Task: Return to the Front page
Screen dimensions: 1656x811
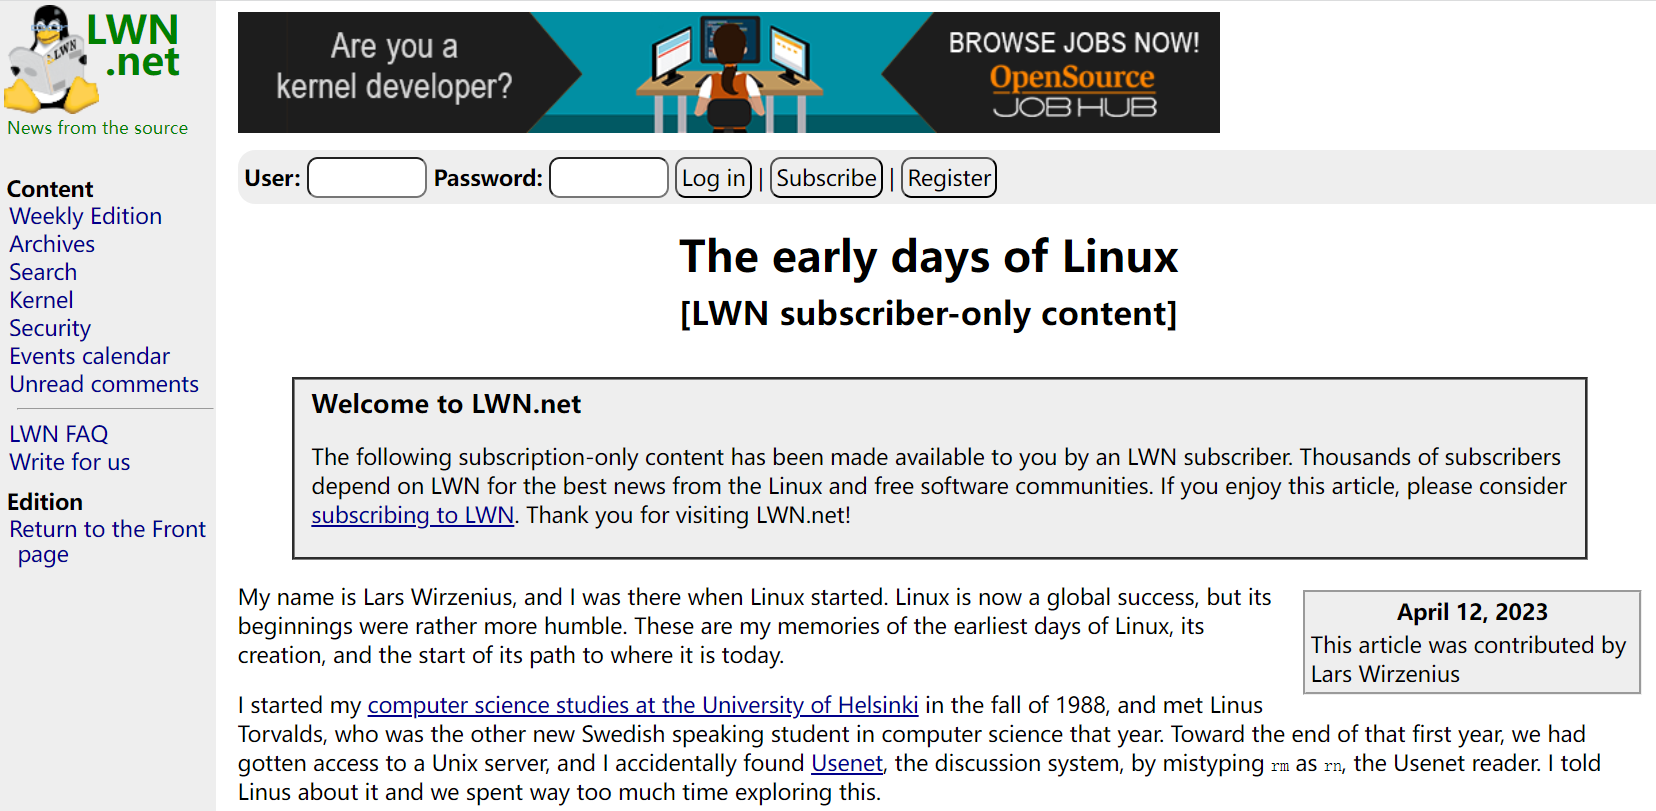Action: coord(107,530)
